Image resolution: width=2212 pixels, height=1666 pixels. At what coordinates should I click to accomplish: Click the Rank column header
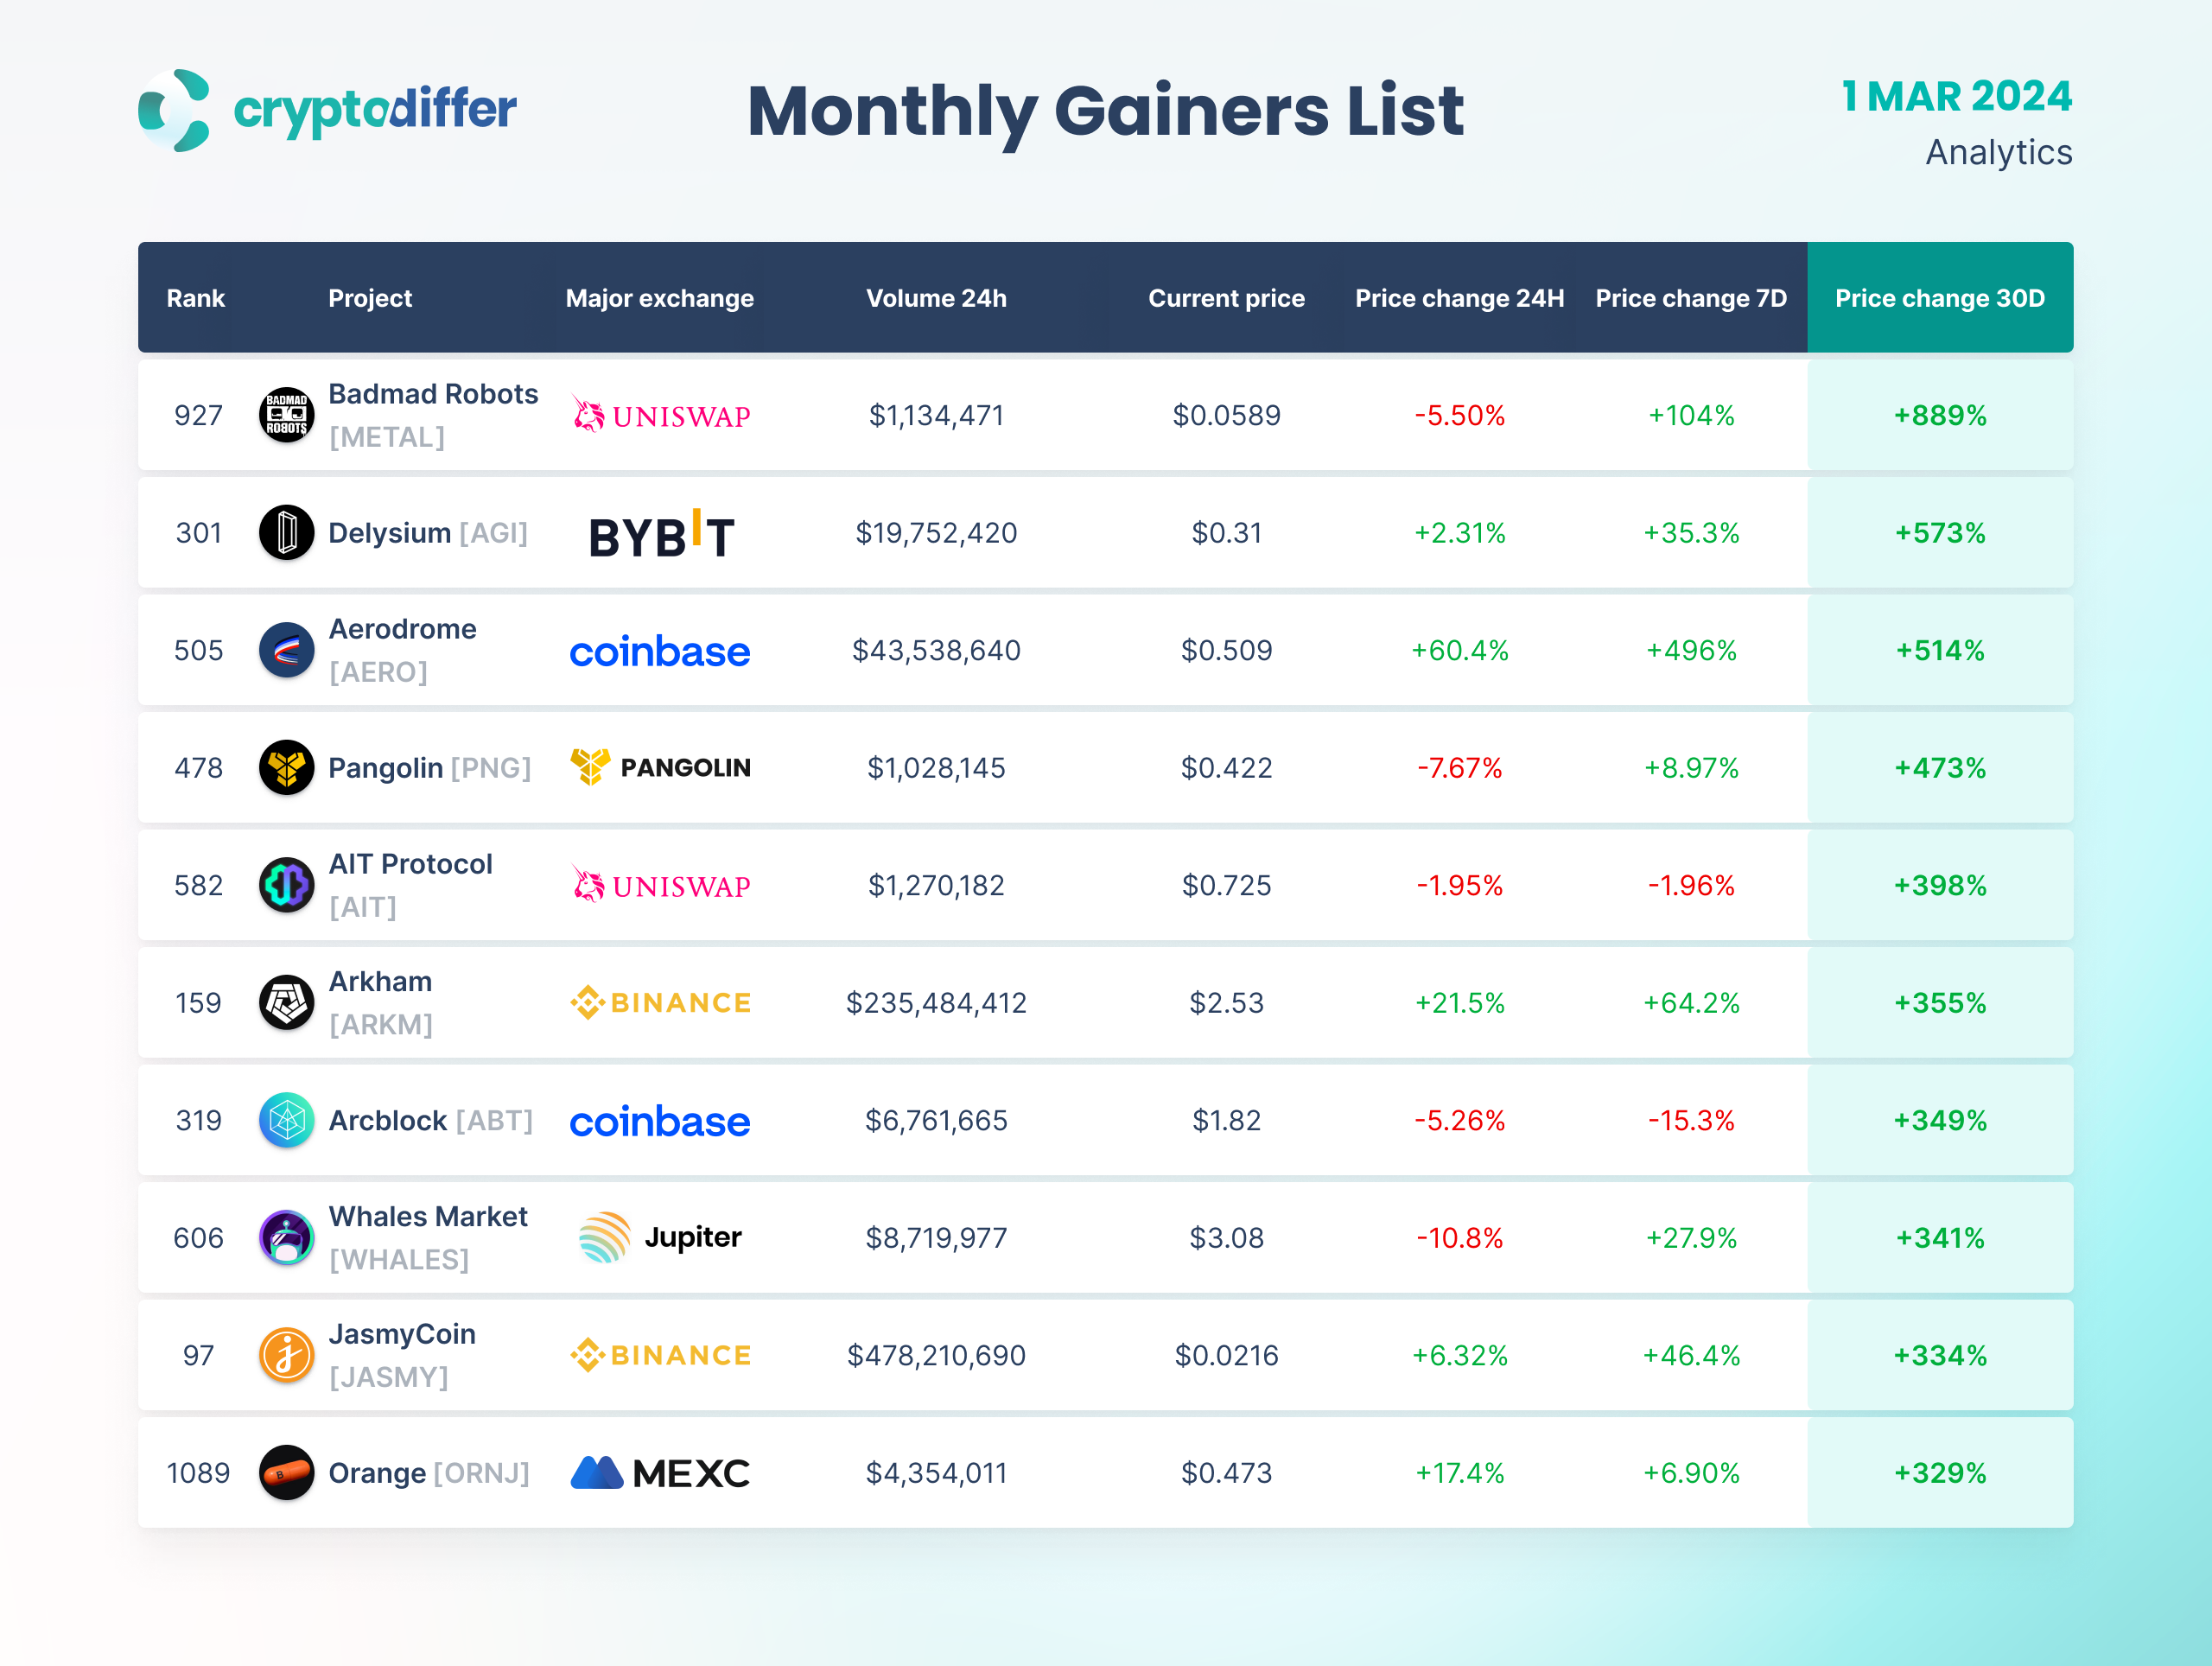pyautogui.click(x=195, y=298)
